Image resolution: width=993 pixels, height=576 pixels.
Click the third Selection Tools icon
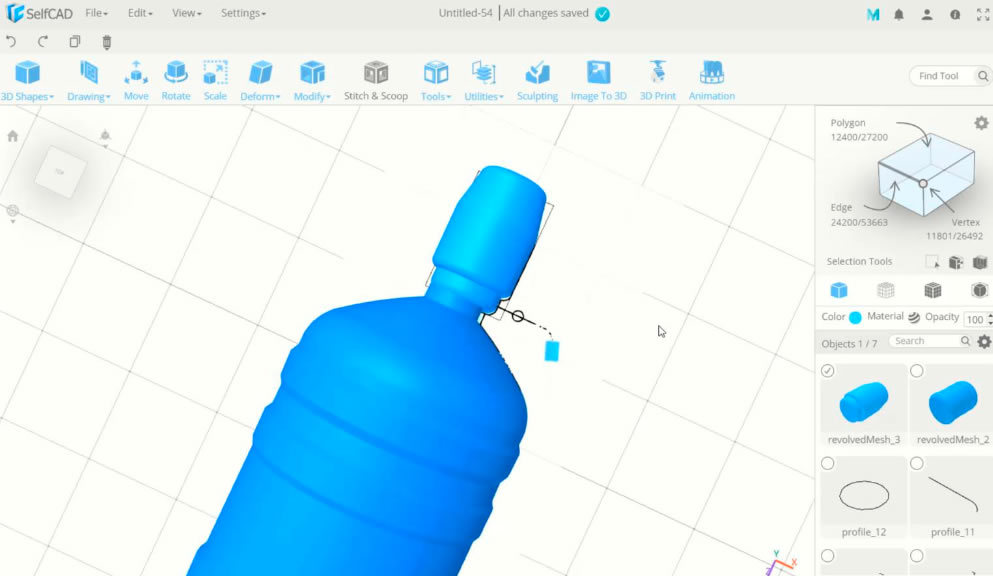coord(980,262)
